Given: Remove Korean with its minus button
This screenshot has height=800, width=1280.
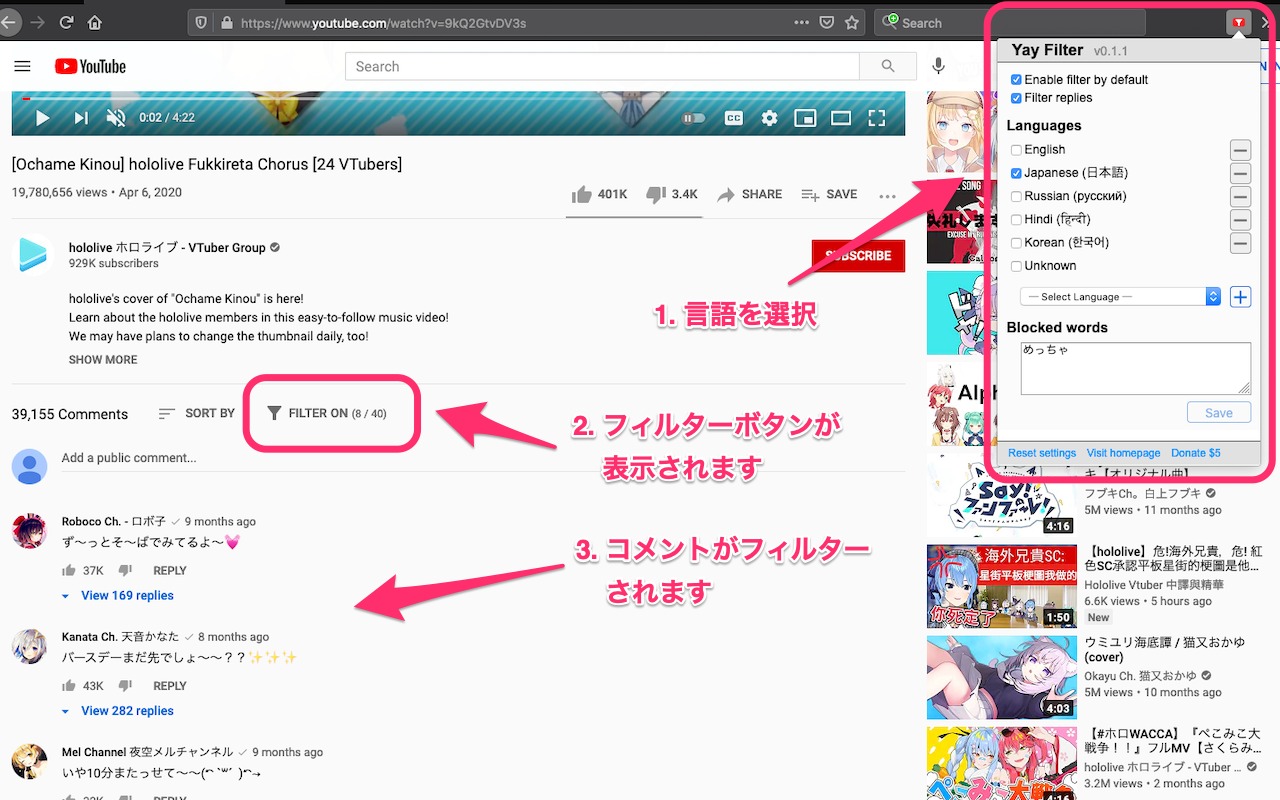Looking at the screenshot, I should click(1240, 243).
